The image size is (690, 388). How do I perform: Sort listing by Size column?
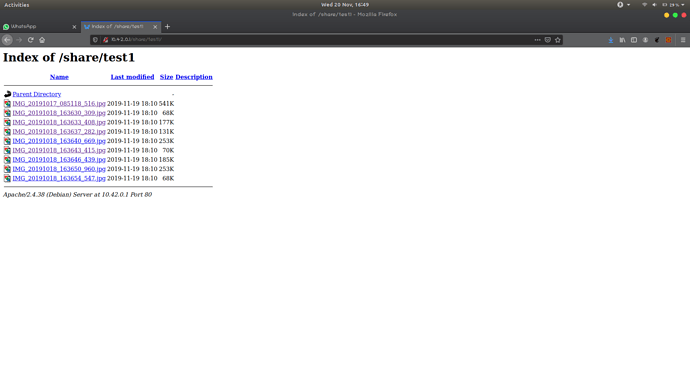166,77
